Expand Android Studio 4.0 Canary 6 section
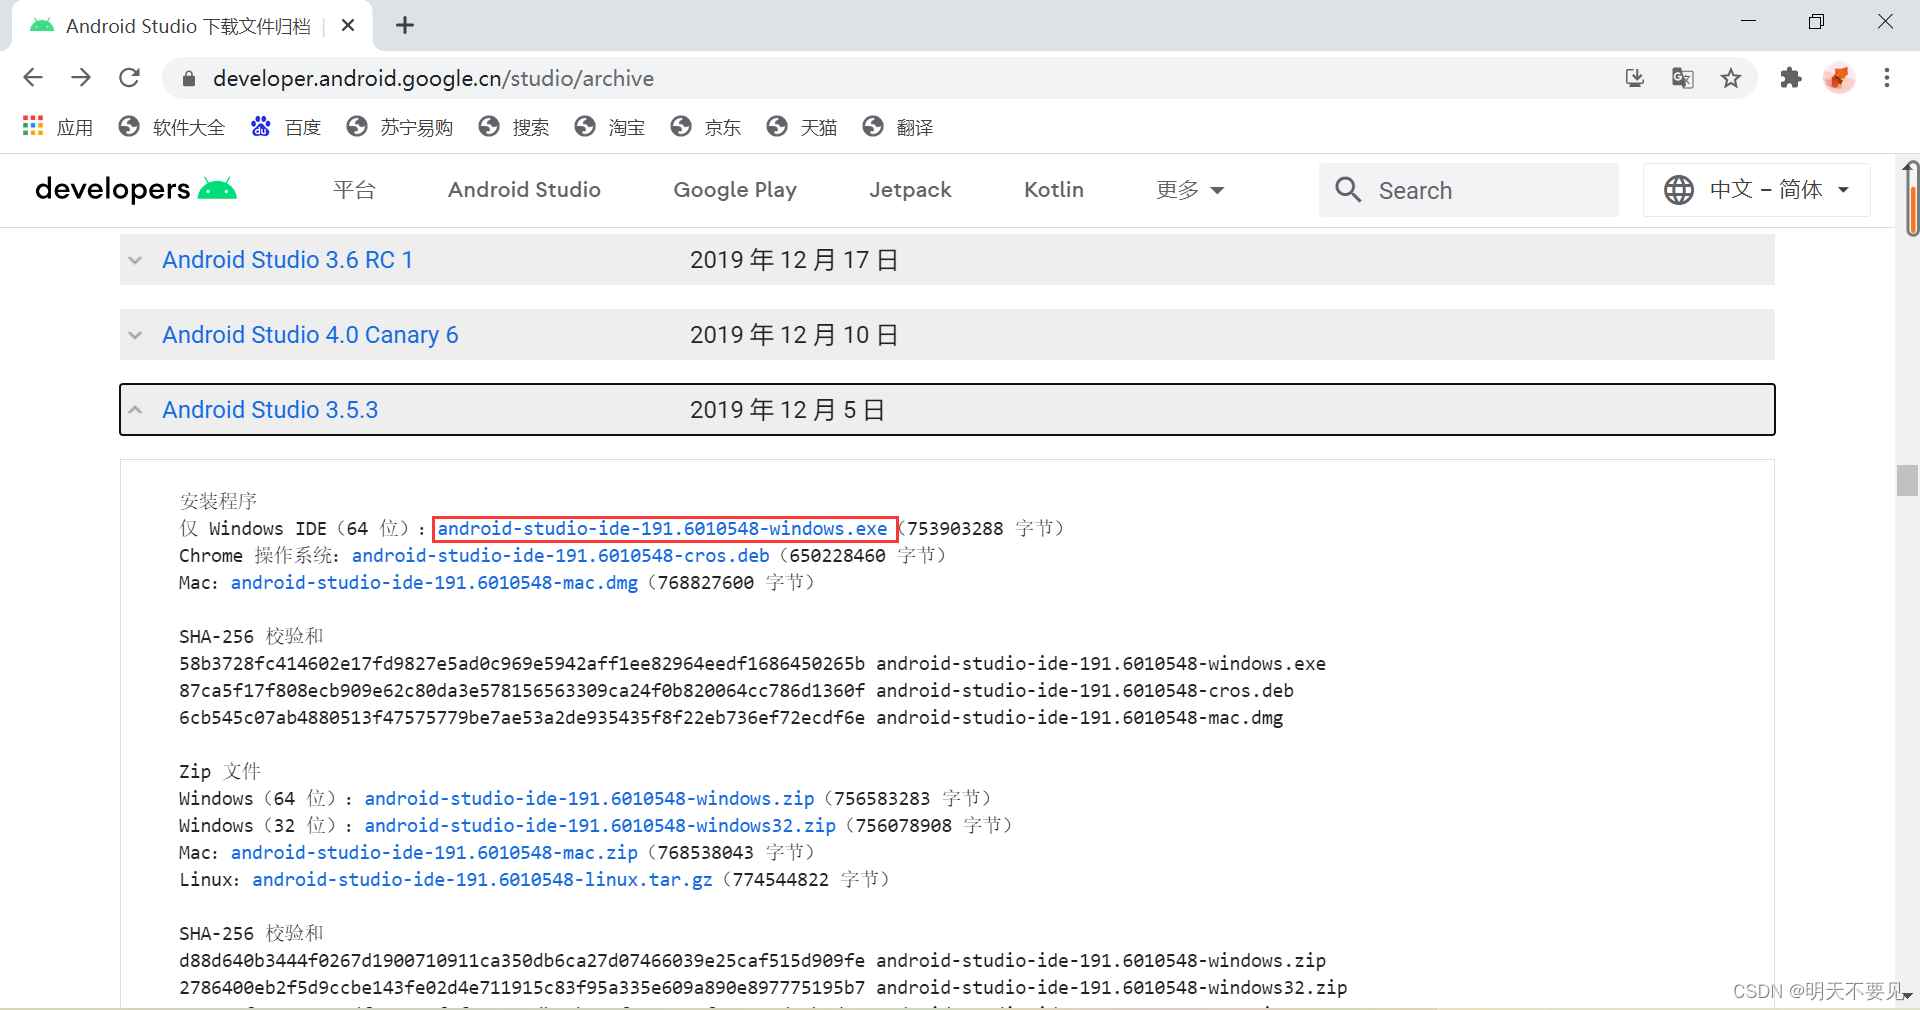The width and height of the screenshot is (1920, 1010). click(x=136, y=335)
